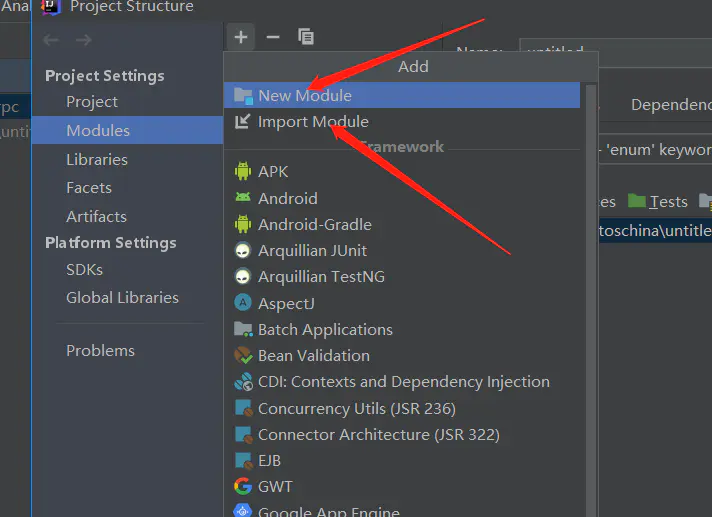Open the Problems section
This screenshot has width=712, height=517.
(100, 350)
